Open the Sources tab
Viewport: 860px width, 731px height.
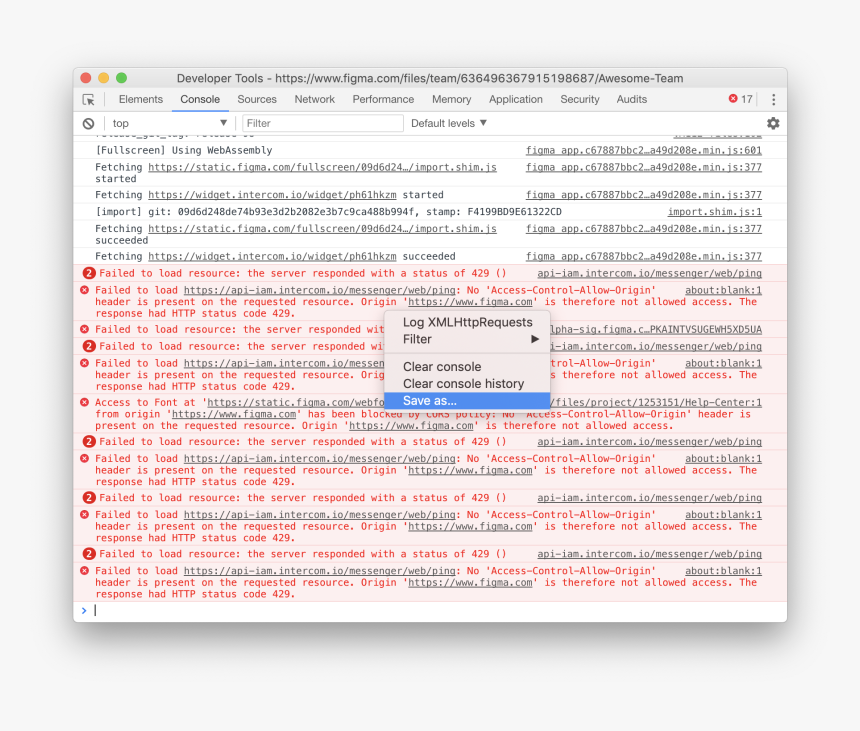pos(257,99)
